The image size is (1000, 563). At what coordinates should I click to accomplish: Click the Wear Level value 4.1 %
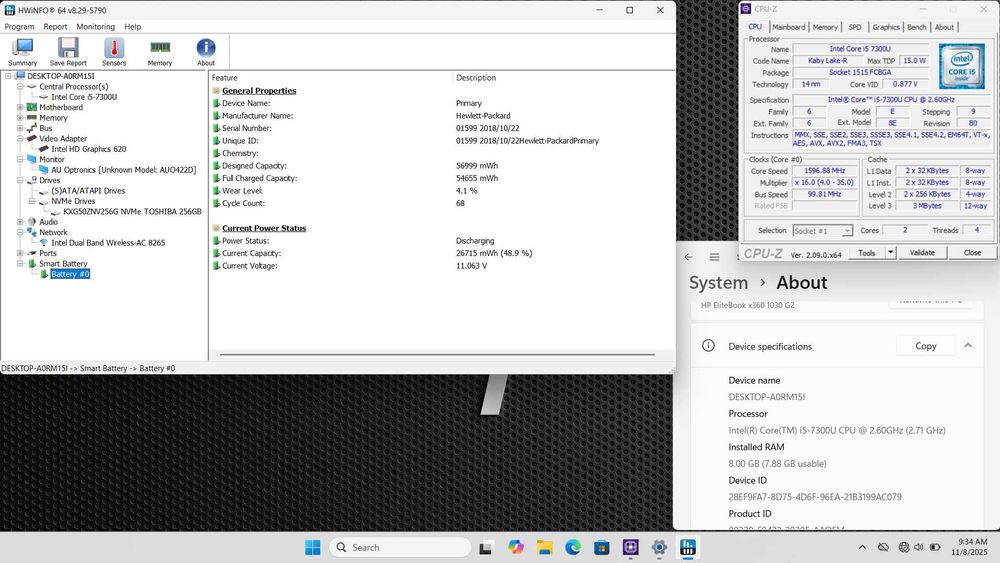(466, 191)
